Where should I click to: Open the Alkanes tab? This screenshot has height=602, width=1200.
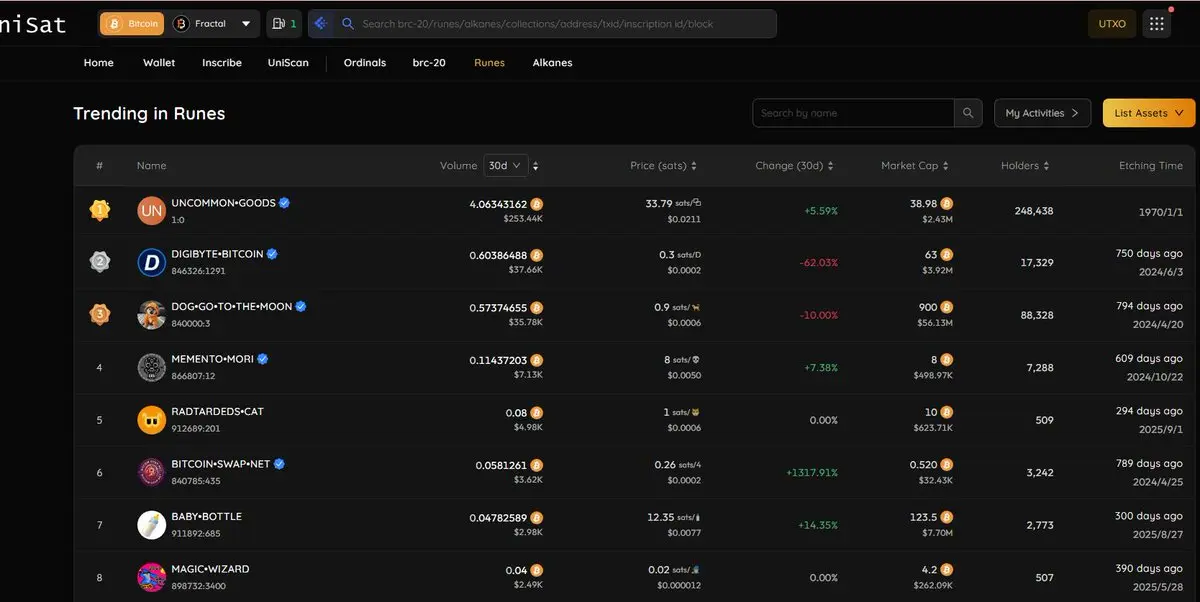552,63
